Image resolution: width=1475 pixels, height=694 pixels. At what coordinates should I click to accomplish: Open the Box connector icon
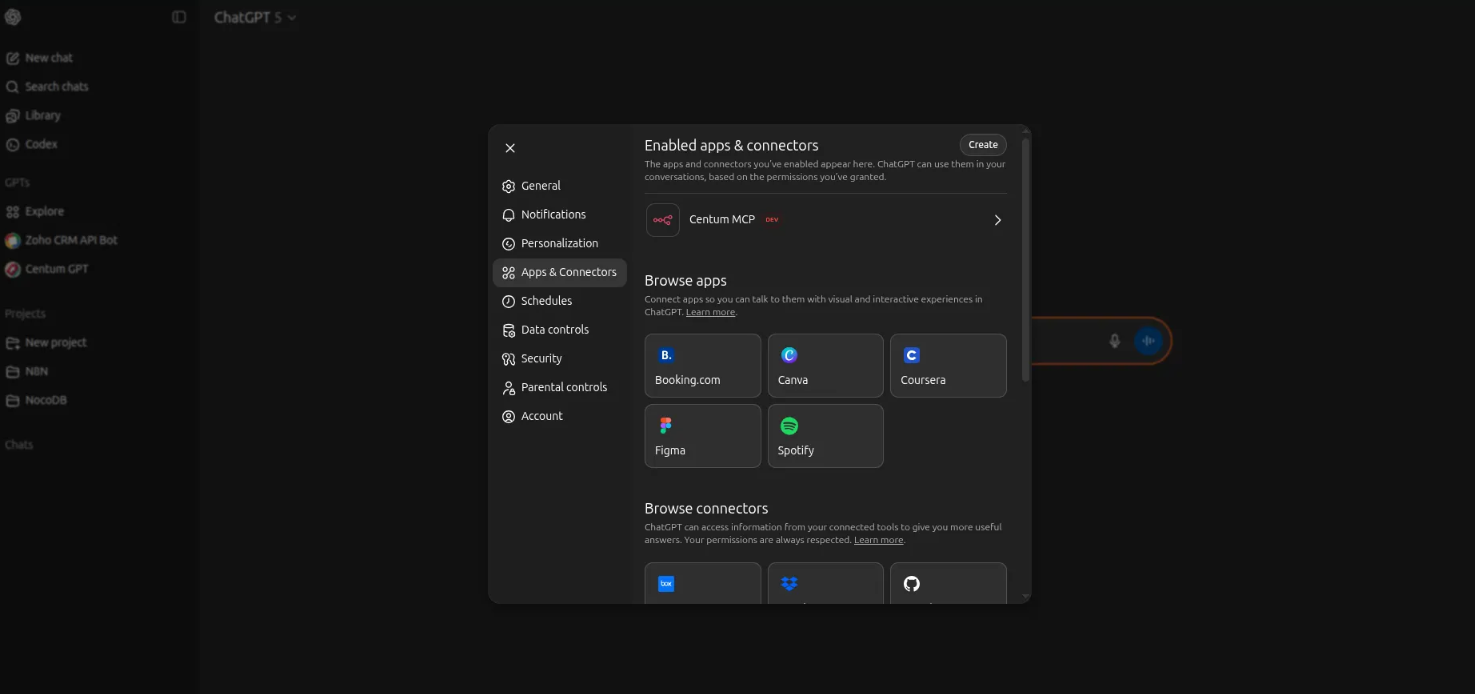[x=666, y=584]
